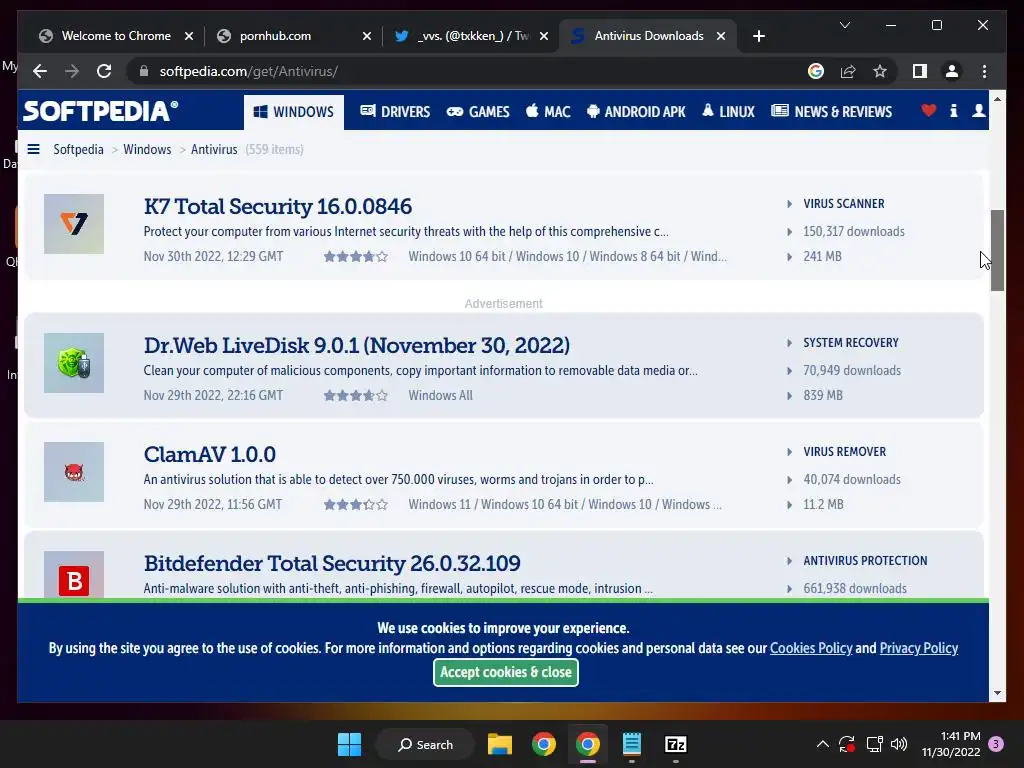This screenshot has height=768, width=1024.
Task: Switch to Welcome to Chrome tab
Action: coord(116,36)
